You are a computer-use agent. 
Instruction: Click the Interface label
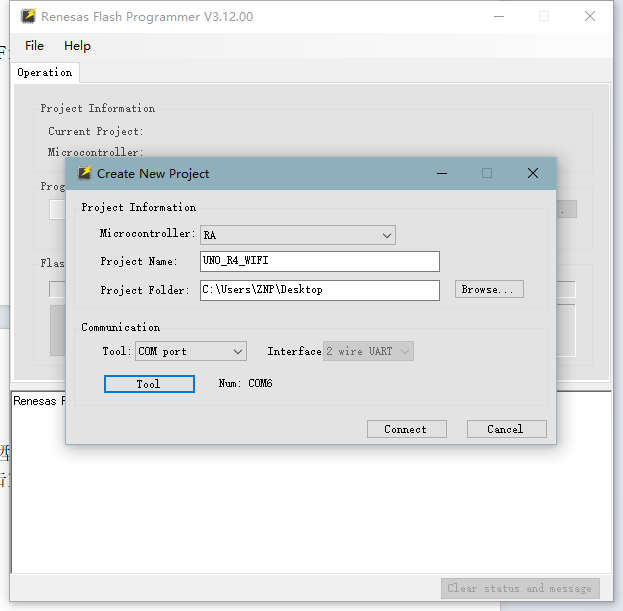(x=294, y=351)
